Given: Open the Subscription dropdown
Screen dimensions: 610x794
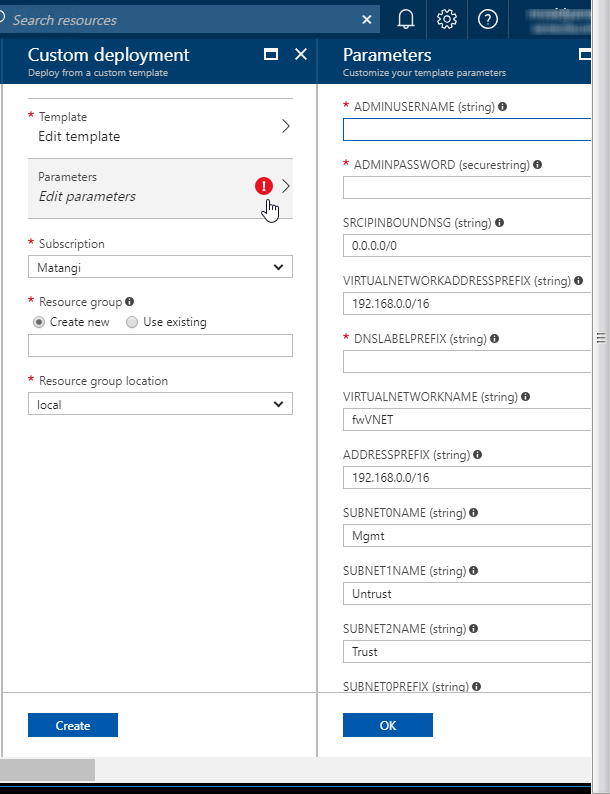Looking at the screenshot, I should 160,267.
